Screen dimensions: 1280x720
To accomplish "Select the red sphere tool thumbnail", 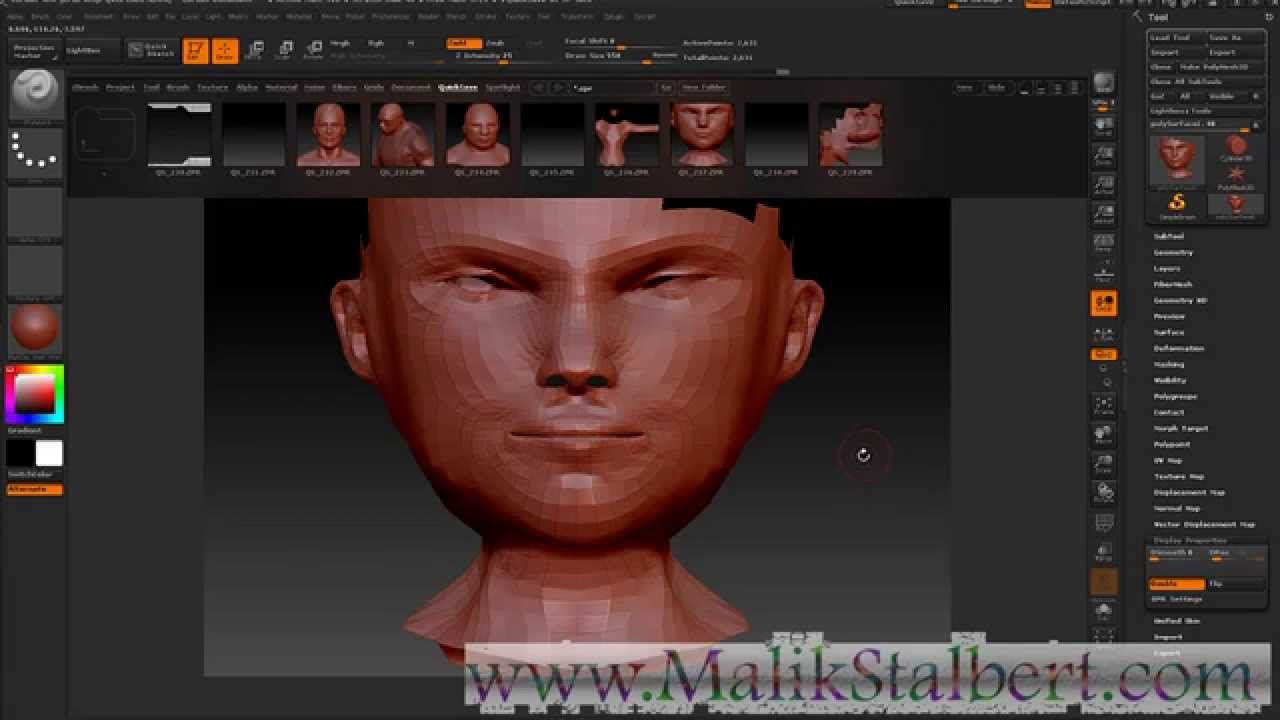I will [1236, 149].
